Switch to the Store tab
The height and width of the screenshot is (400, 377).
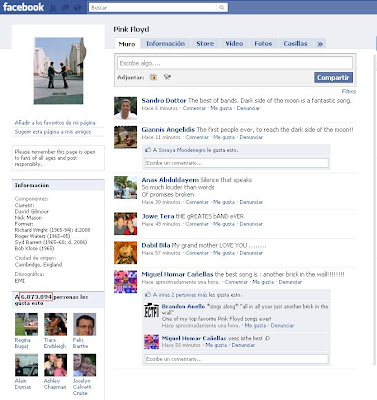click(x=205, y=44)
